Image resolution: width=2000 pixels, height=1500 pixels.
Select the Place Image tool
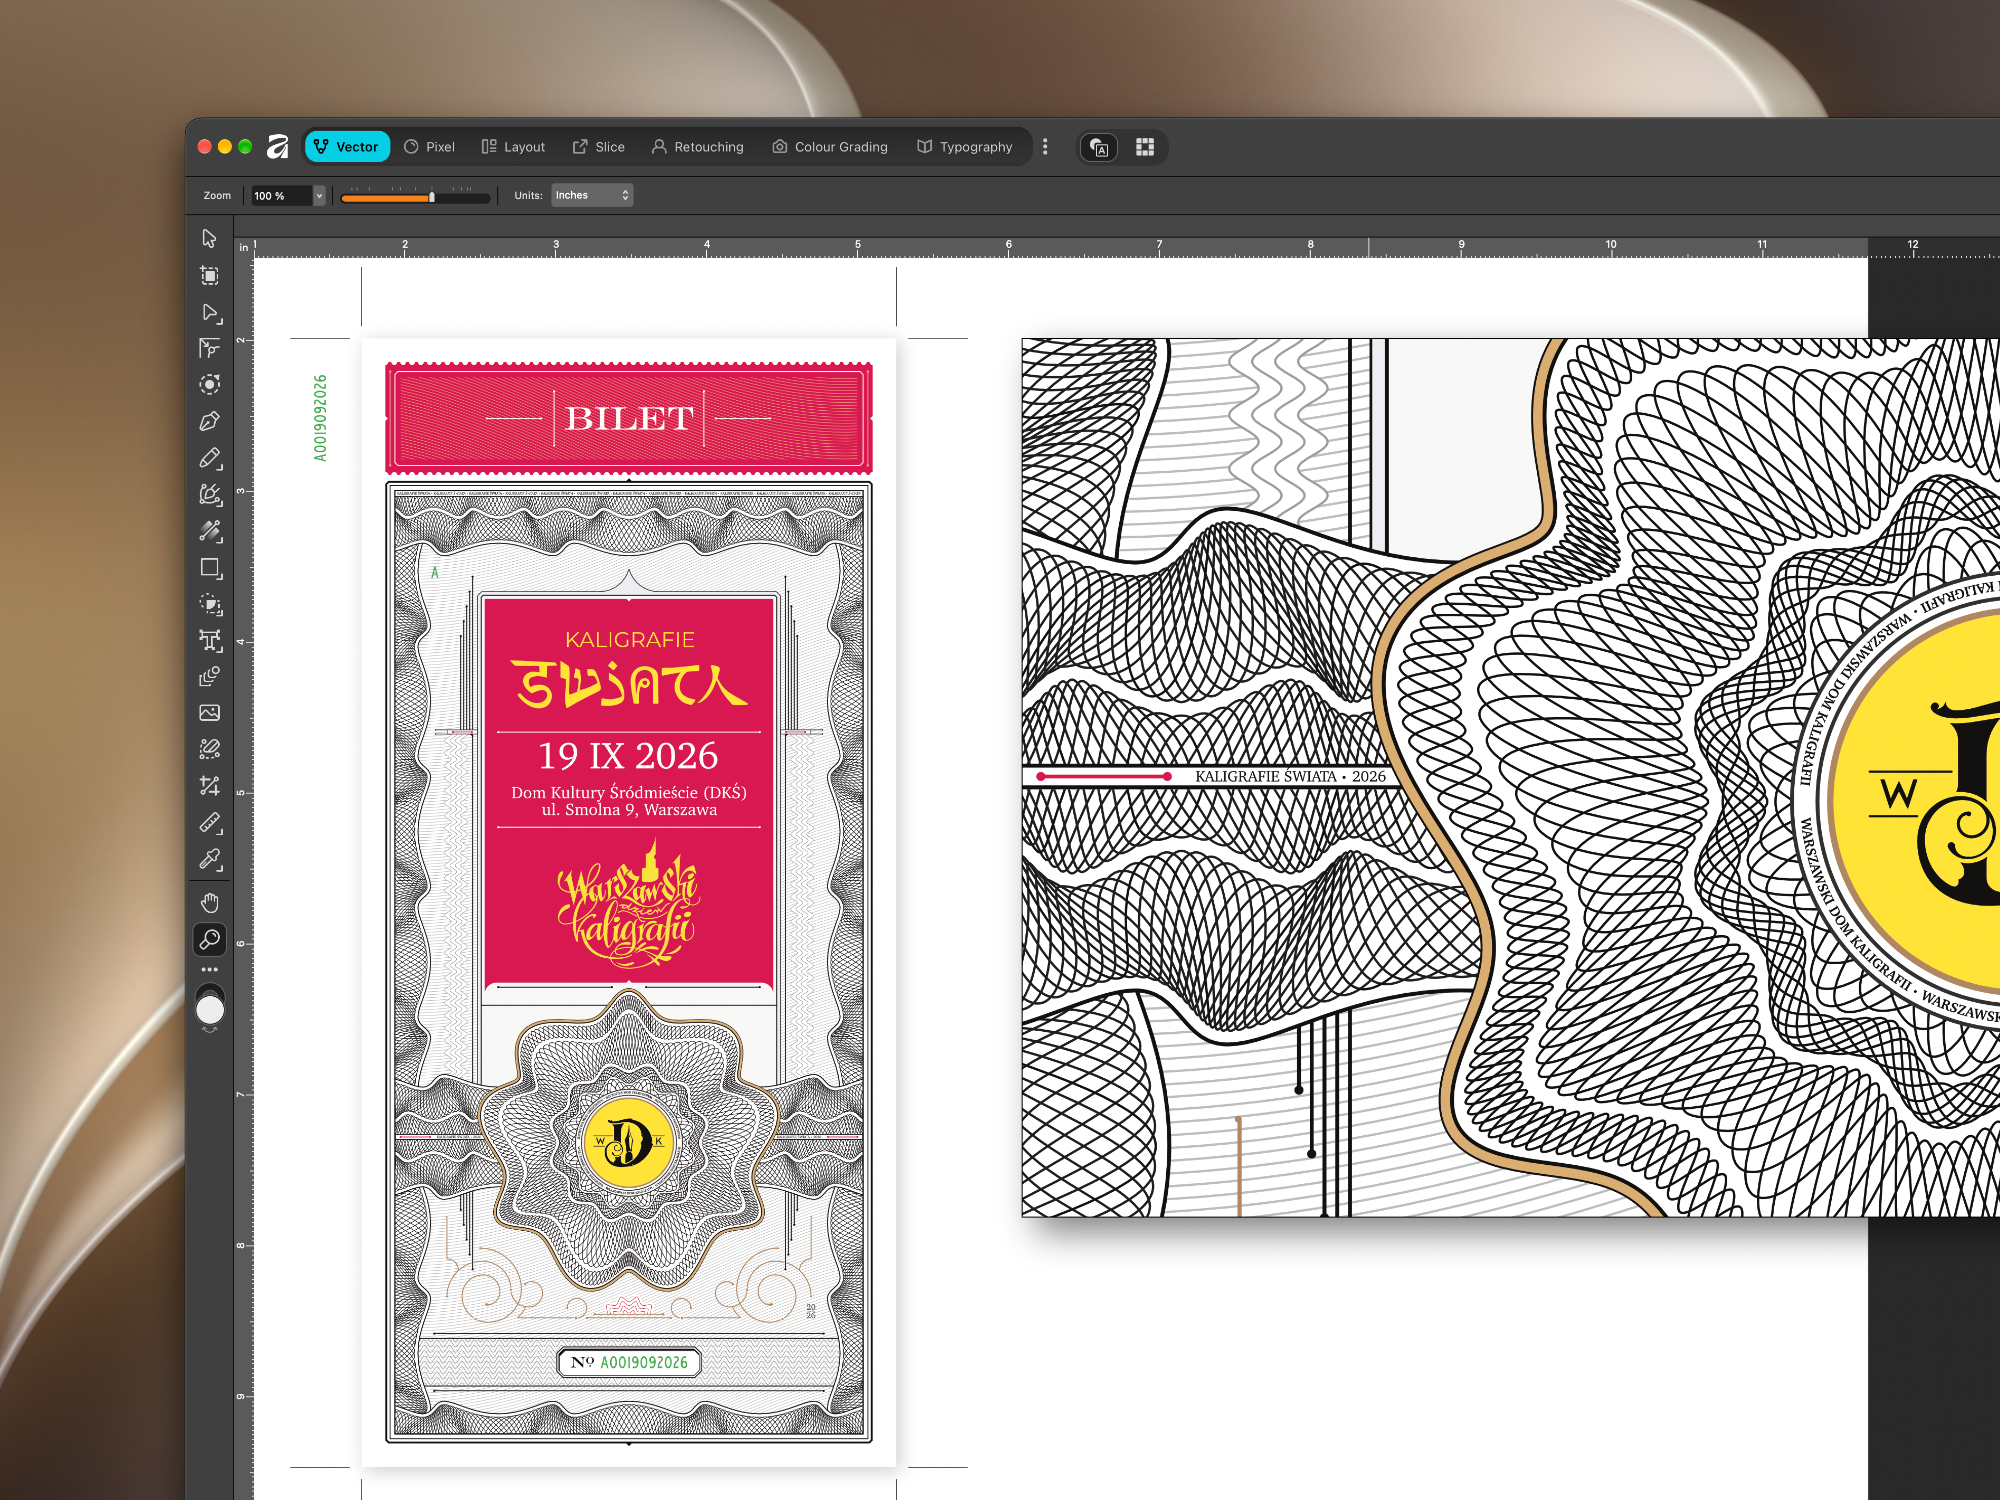point(209,713)
